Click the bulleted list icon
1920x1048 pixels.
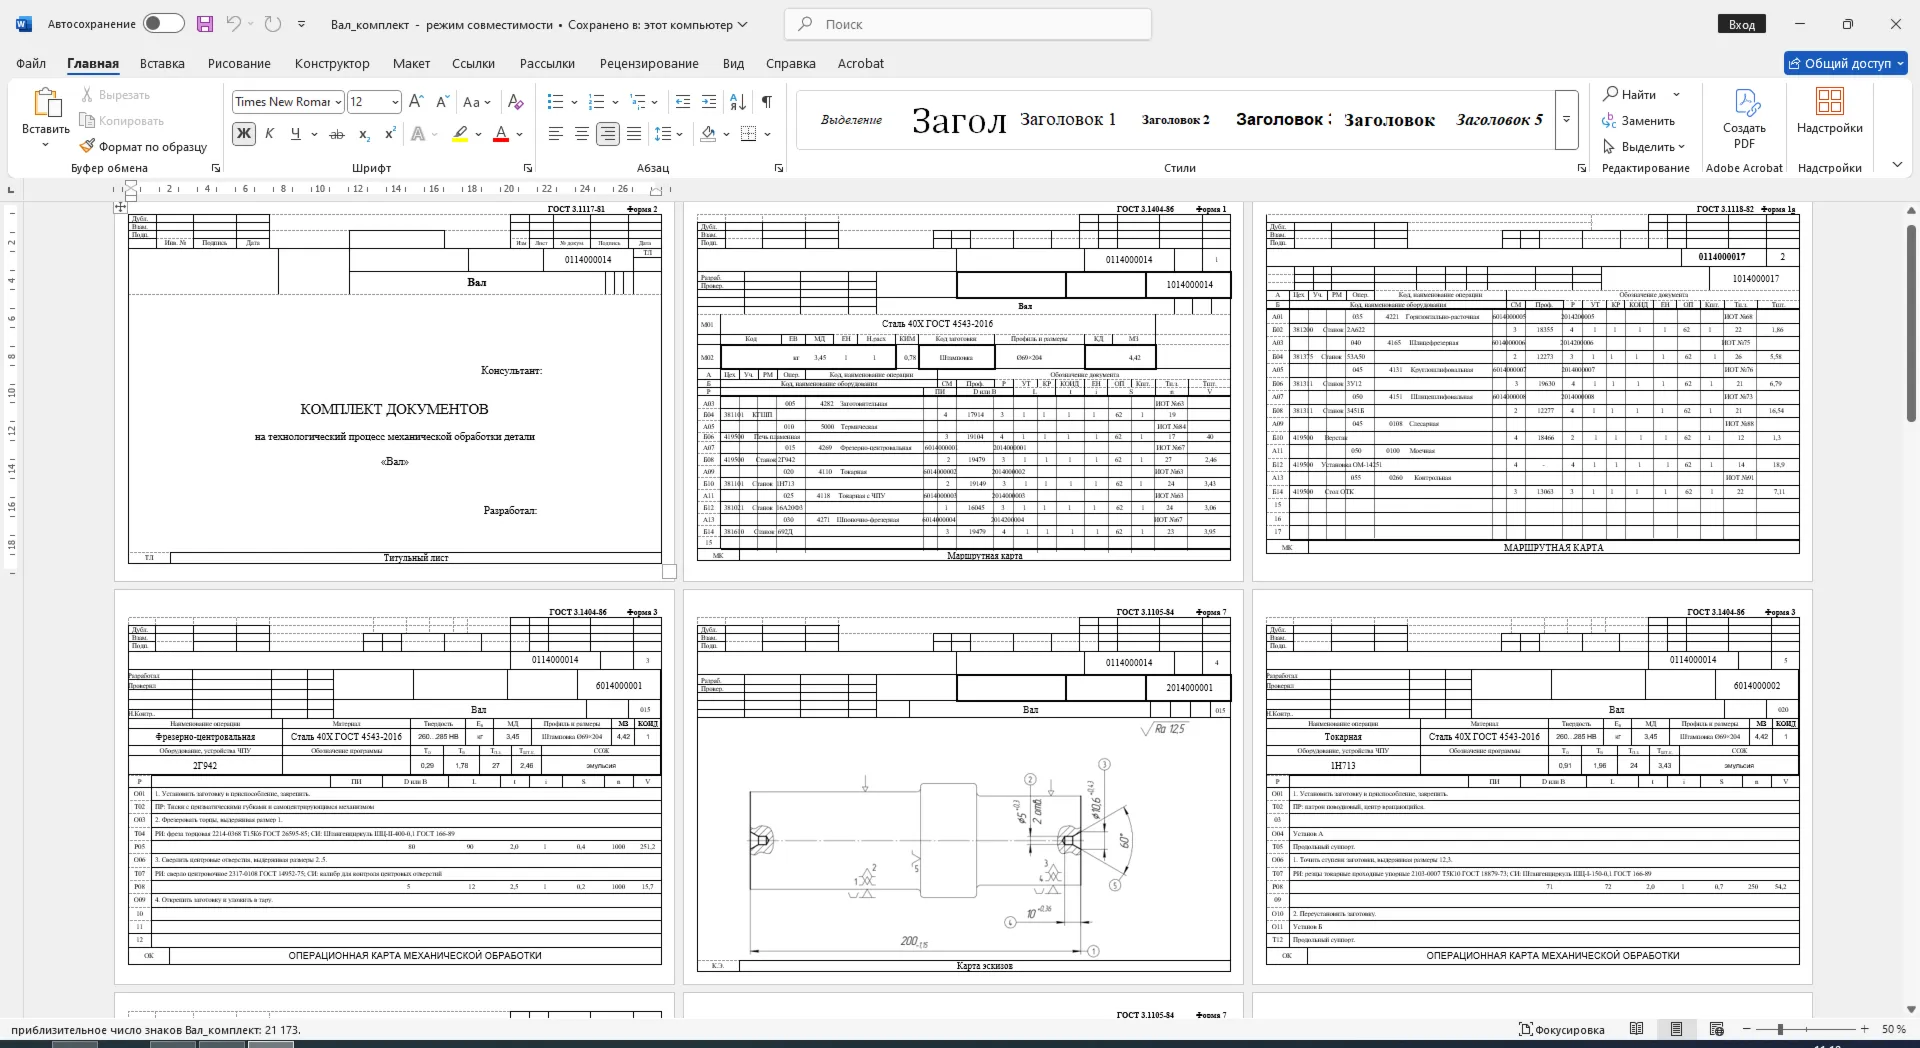tap(556, 101)
